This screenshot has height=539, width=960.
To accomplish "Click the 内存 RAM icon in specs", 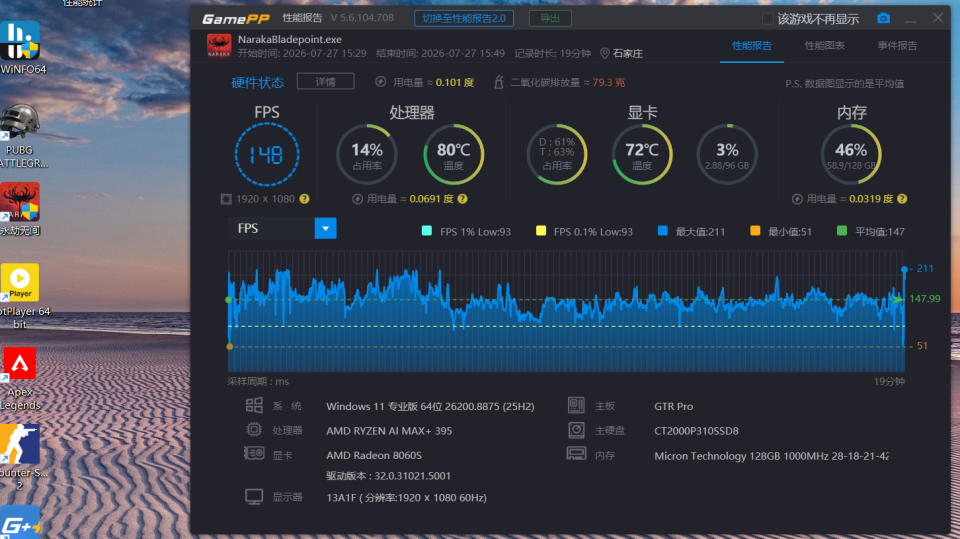I will [576, 454].
